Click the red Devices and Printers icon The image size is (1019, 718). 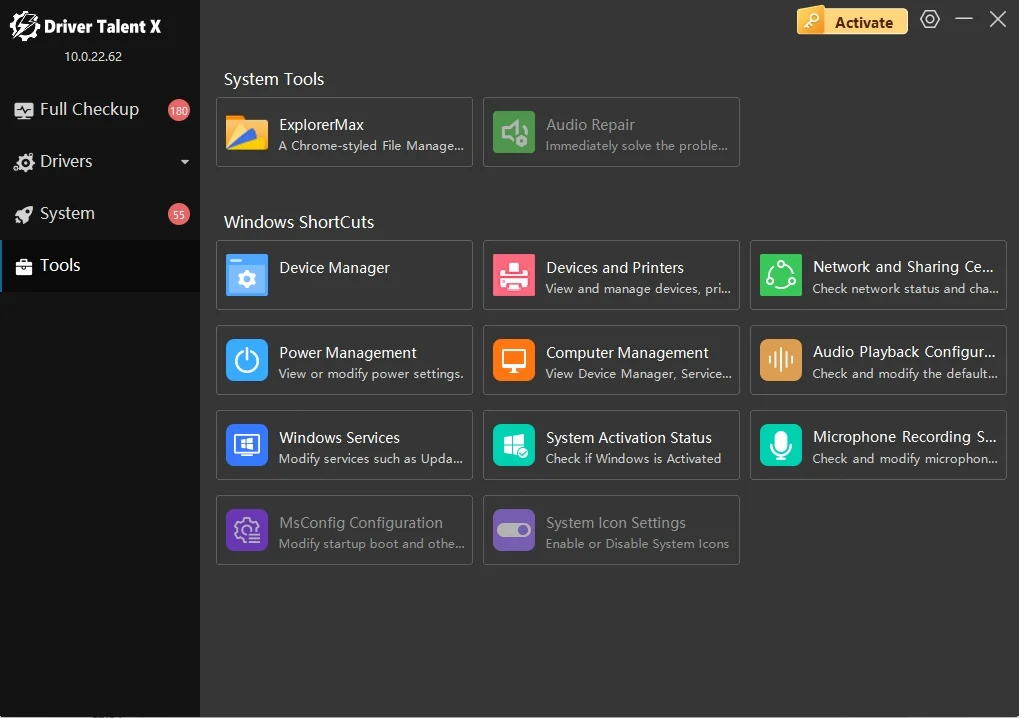pyautogui.click(x=514, y=276)
